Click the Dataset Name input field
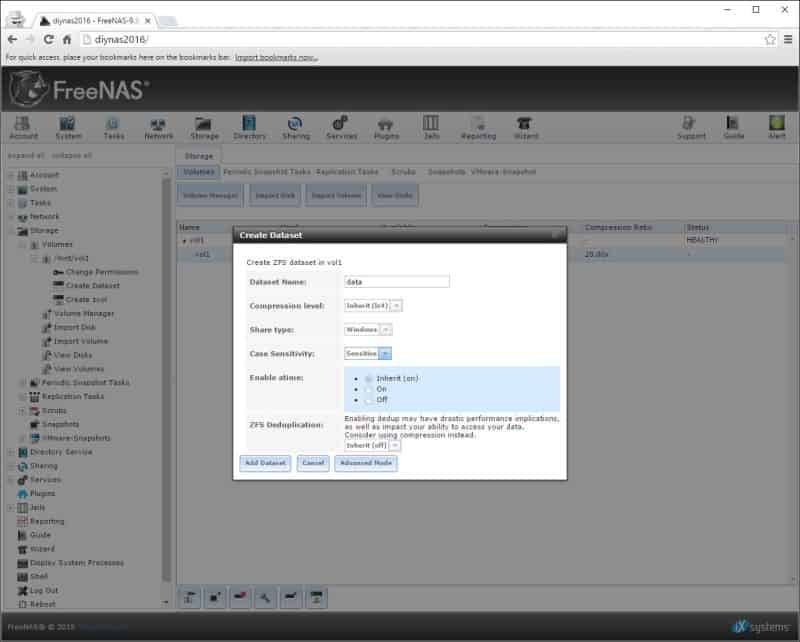 (396, 282)
